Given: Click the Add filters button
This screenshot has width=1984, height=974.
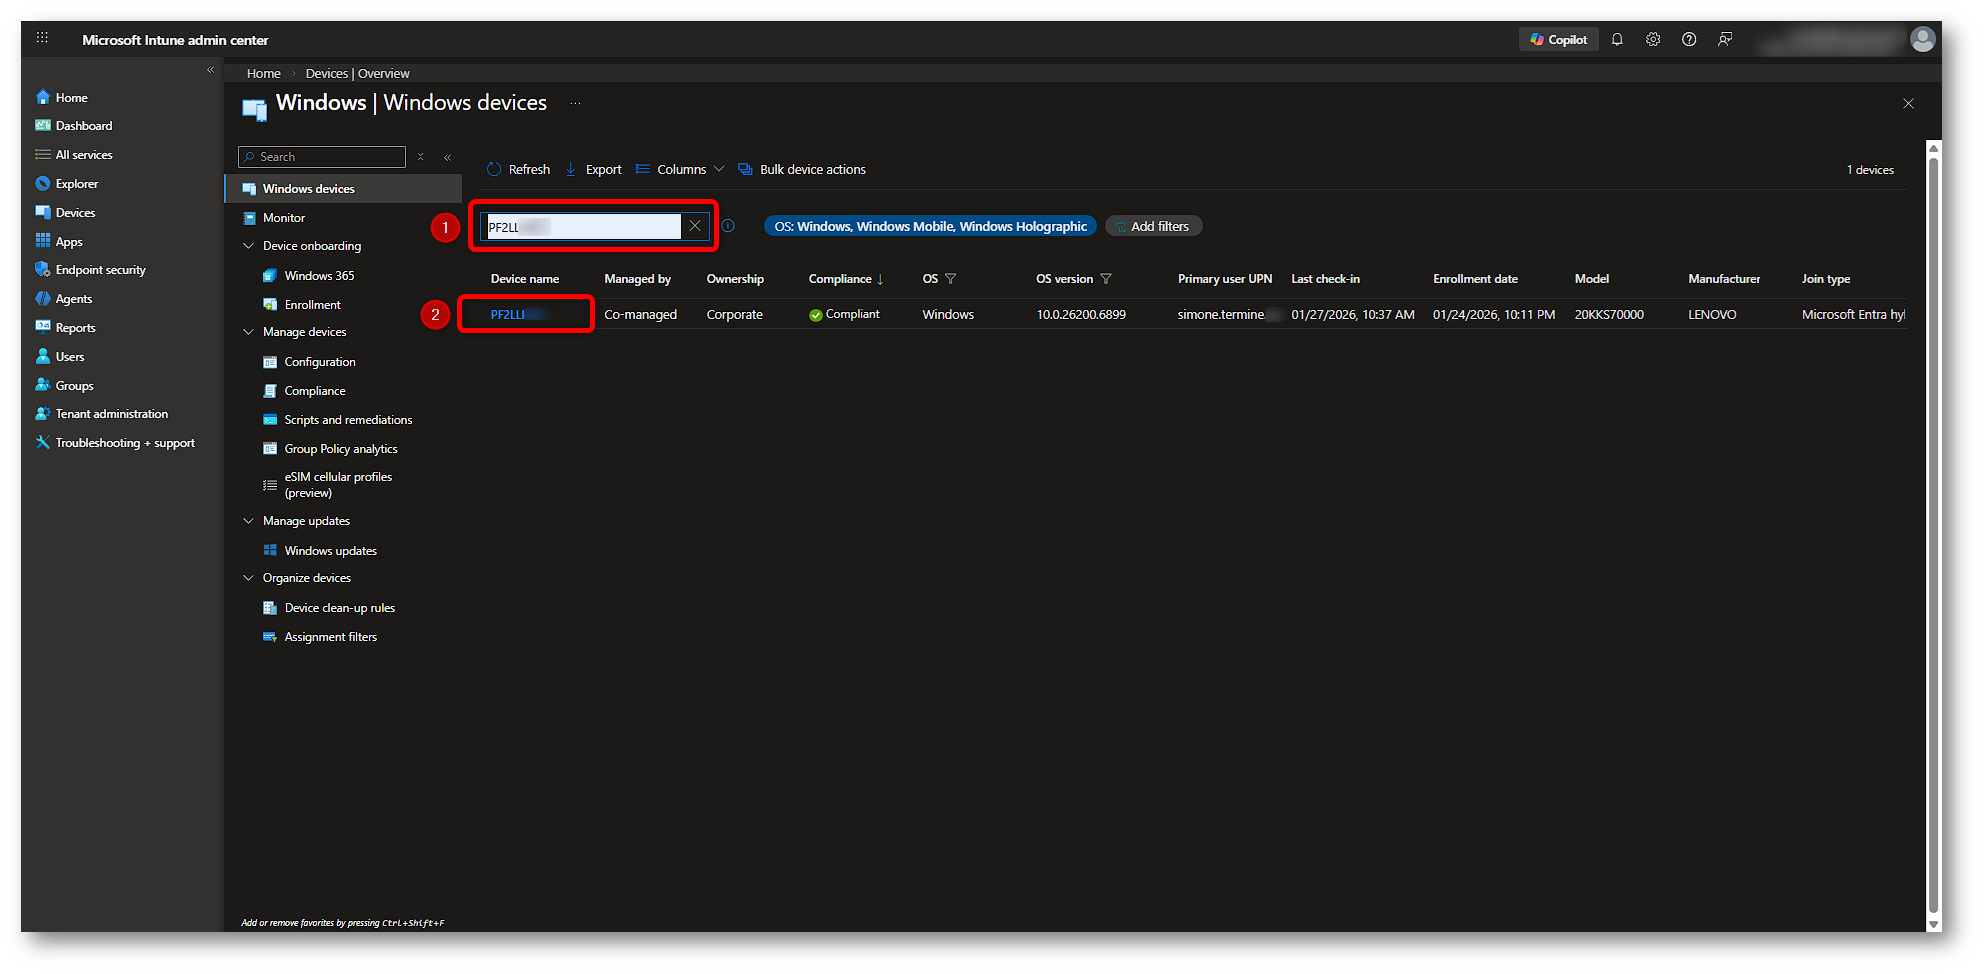Looking at the screenshot, I should coord(1153,227).
